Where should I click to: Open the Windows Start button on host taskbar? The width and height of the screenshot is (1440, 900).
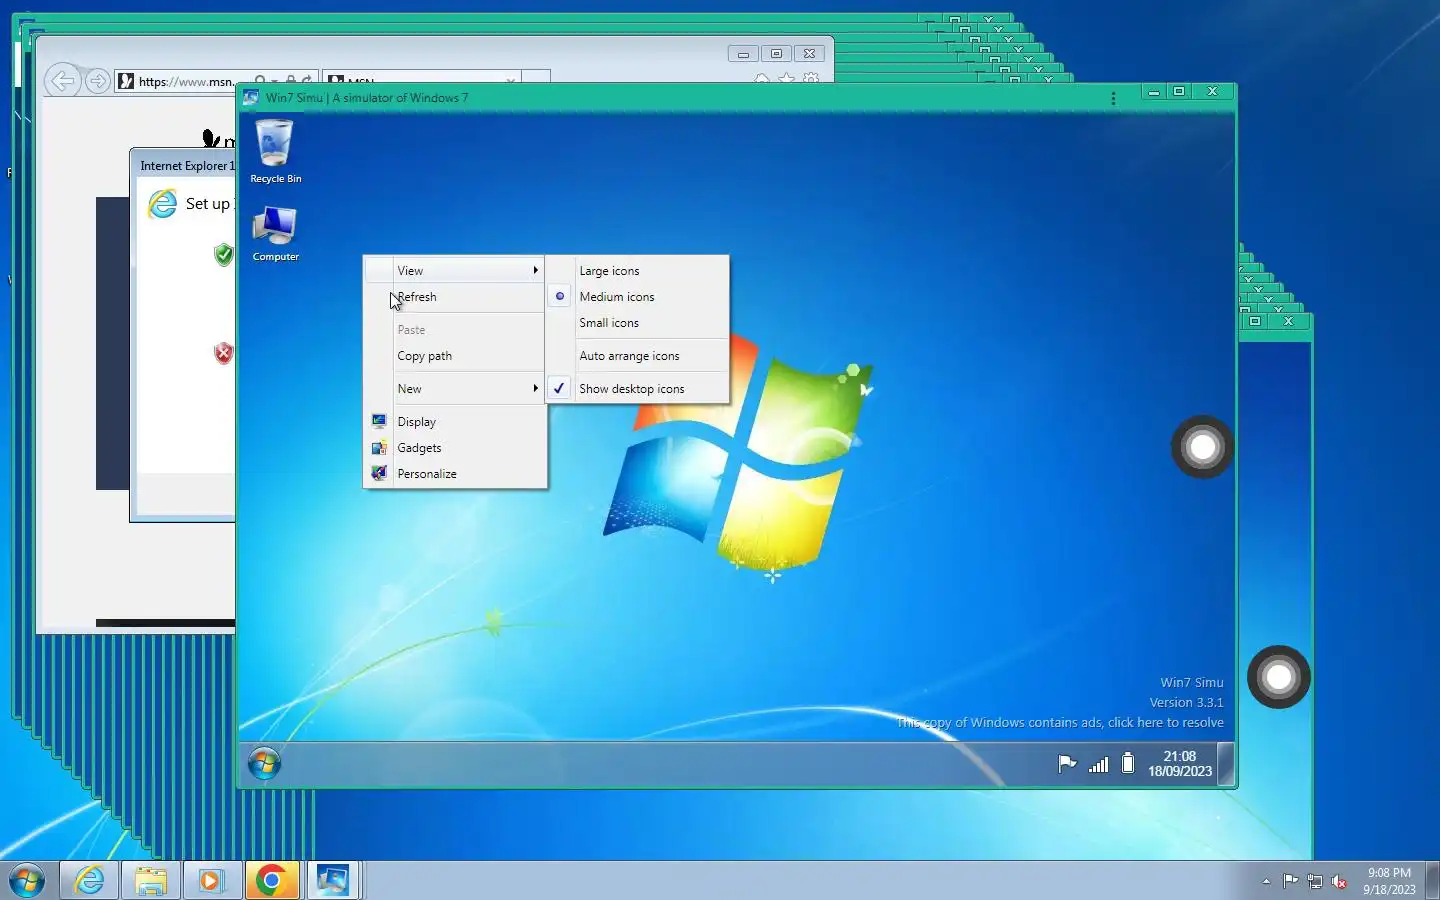[x=27, y=881]
